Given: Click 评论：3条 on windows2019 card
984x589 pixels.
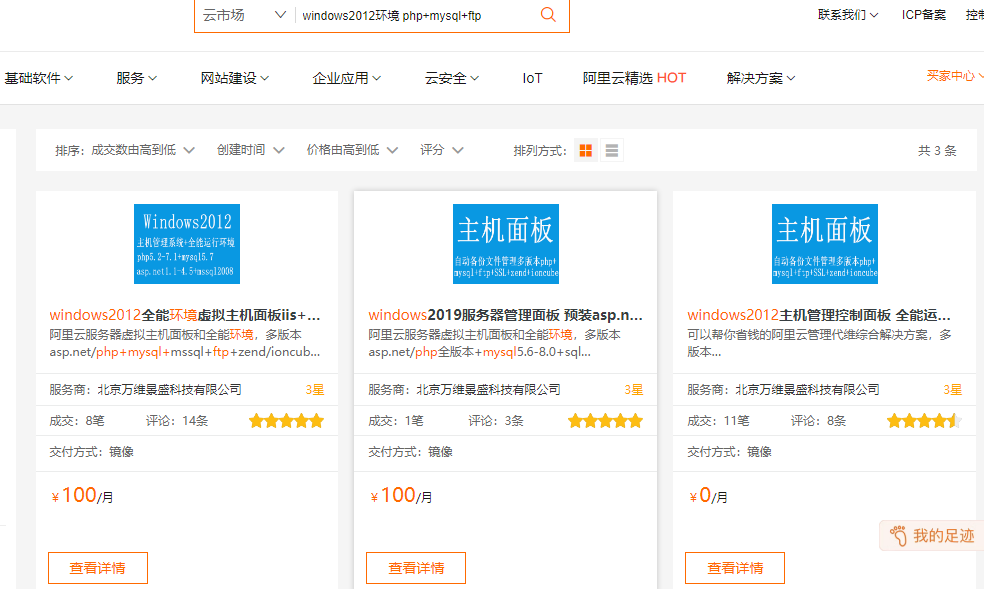Looking at the screenshot, I should click(x=496, y=421).
